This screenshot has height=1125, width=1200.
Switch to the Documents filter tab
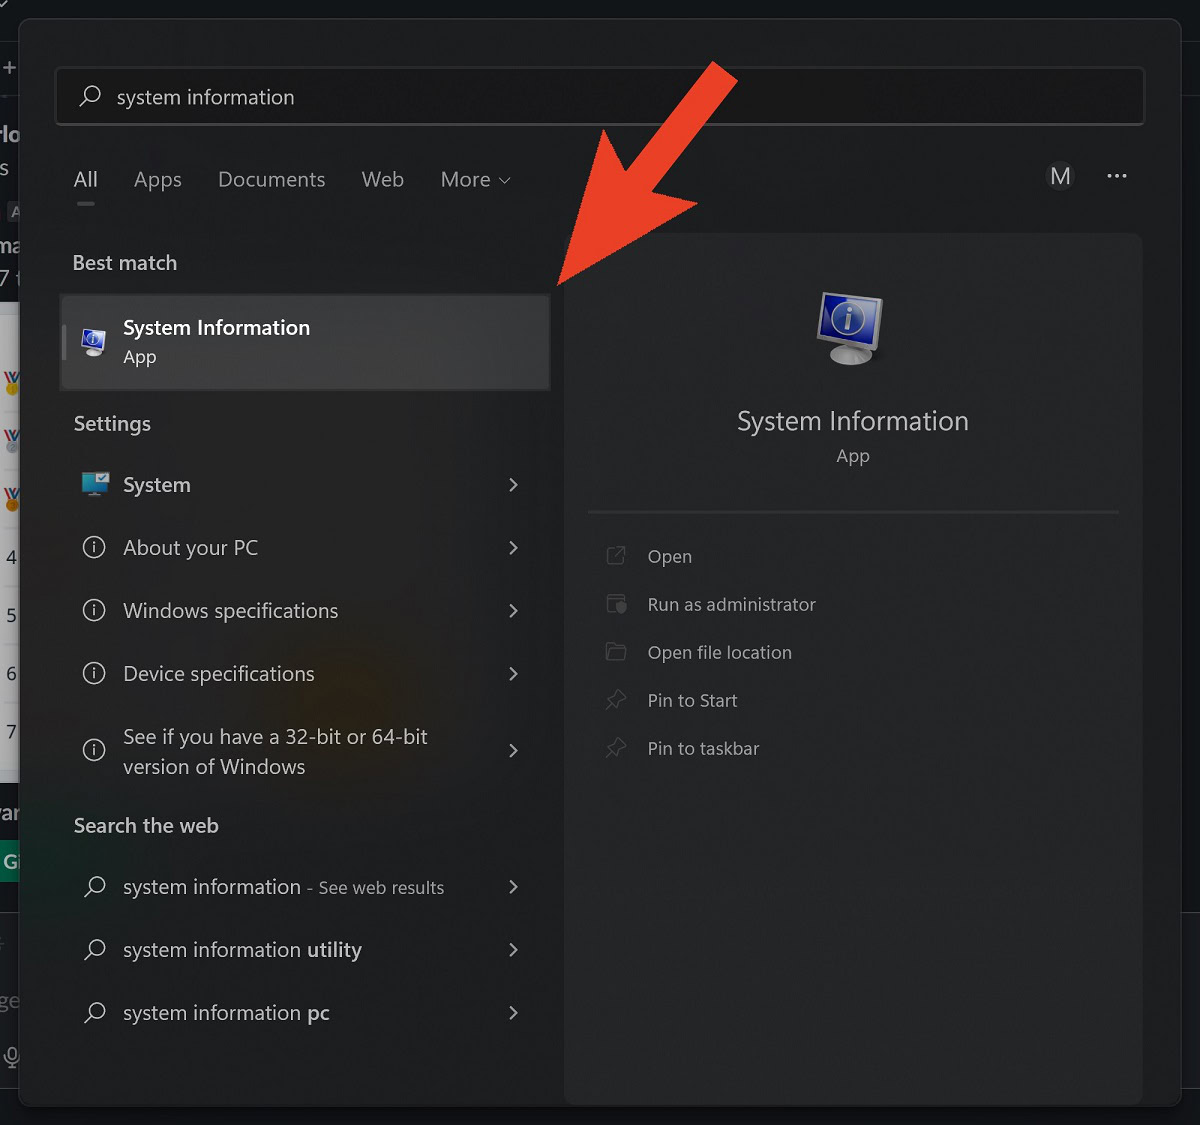(271, 180)
